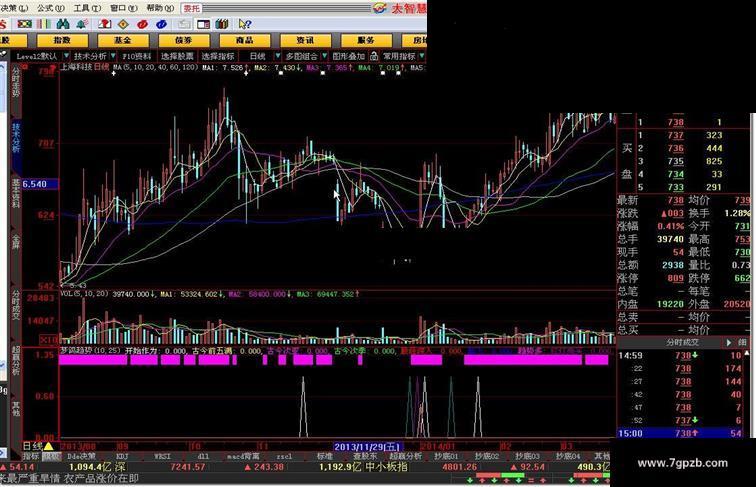Select the Dde决策 indicator tab
The image size is (756, 487).
coord(81,456)
